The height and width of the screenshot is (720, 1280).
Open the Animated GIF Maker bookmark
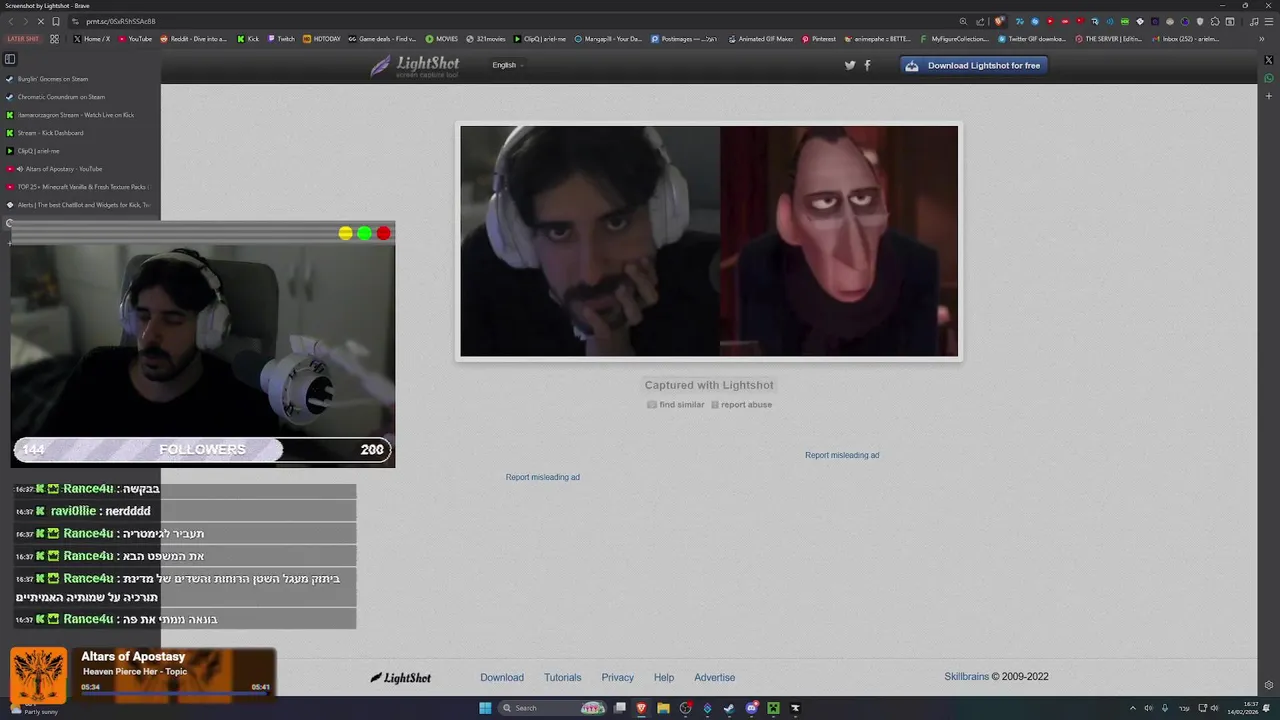pos(760,39)
